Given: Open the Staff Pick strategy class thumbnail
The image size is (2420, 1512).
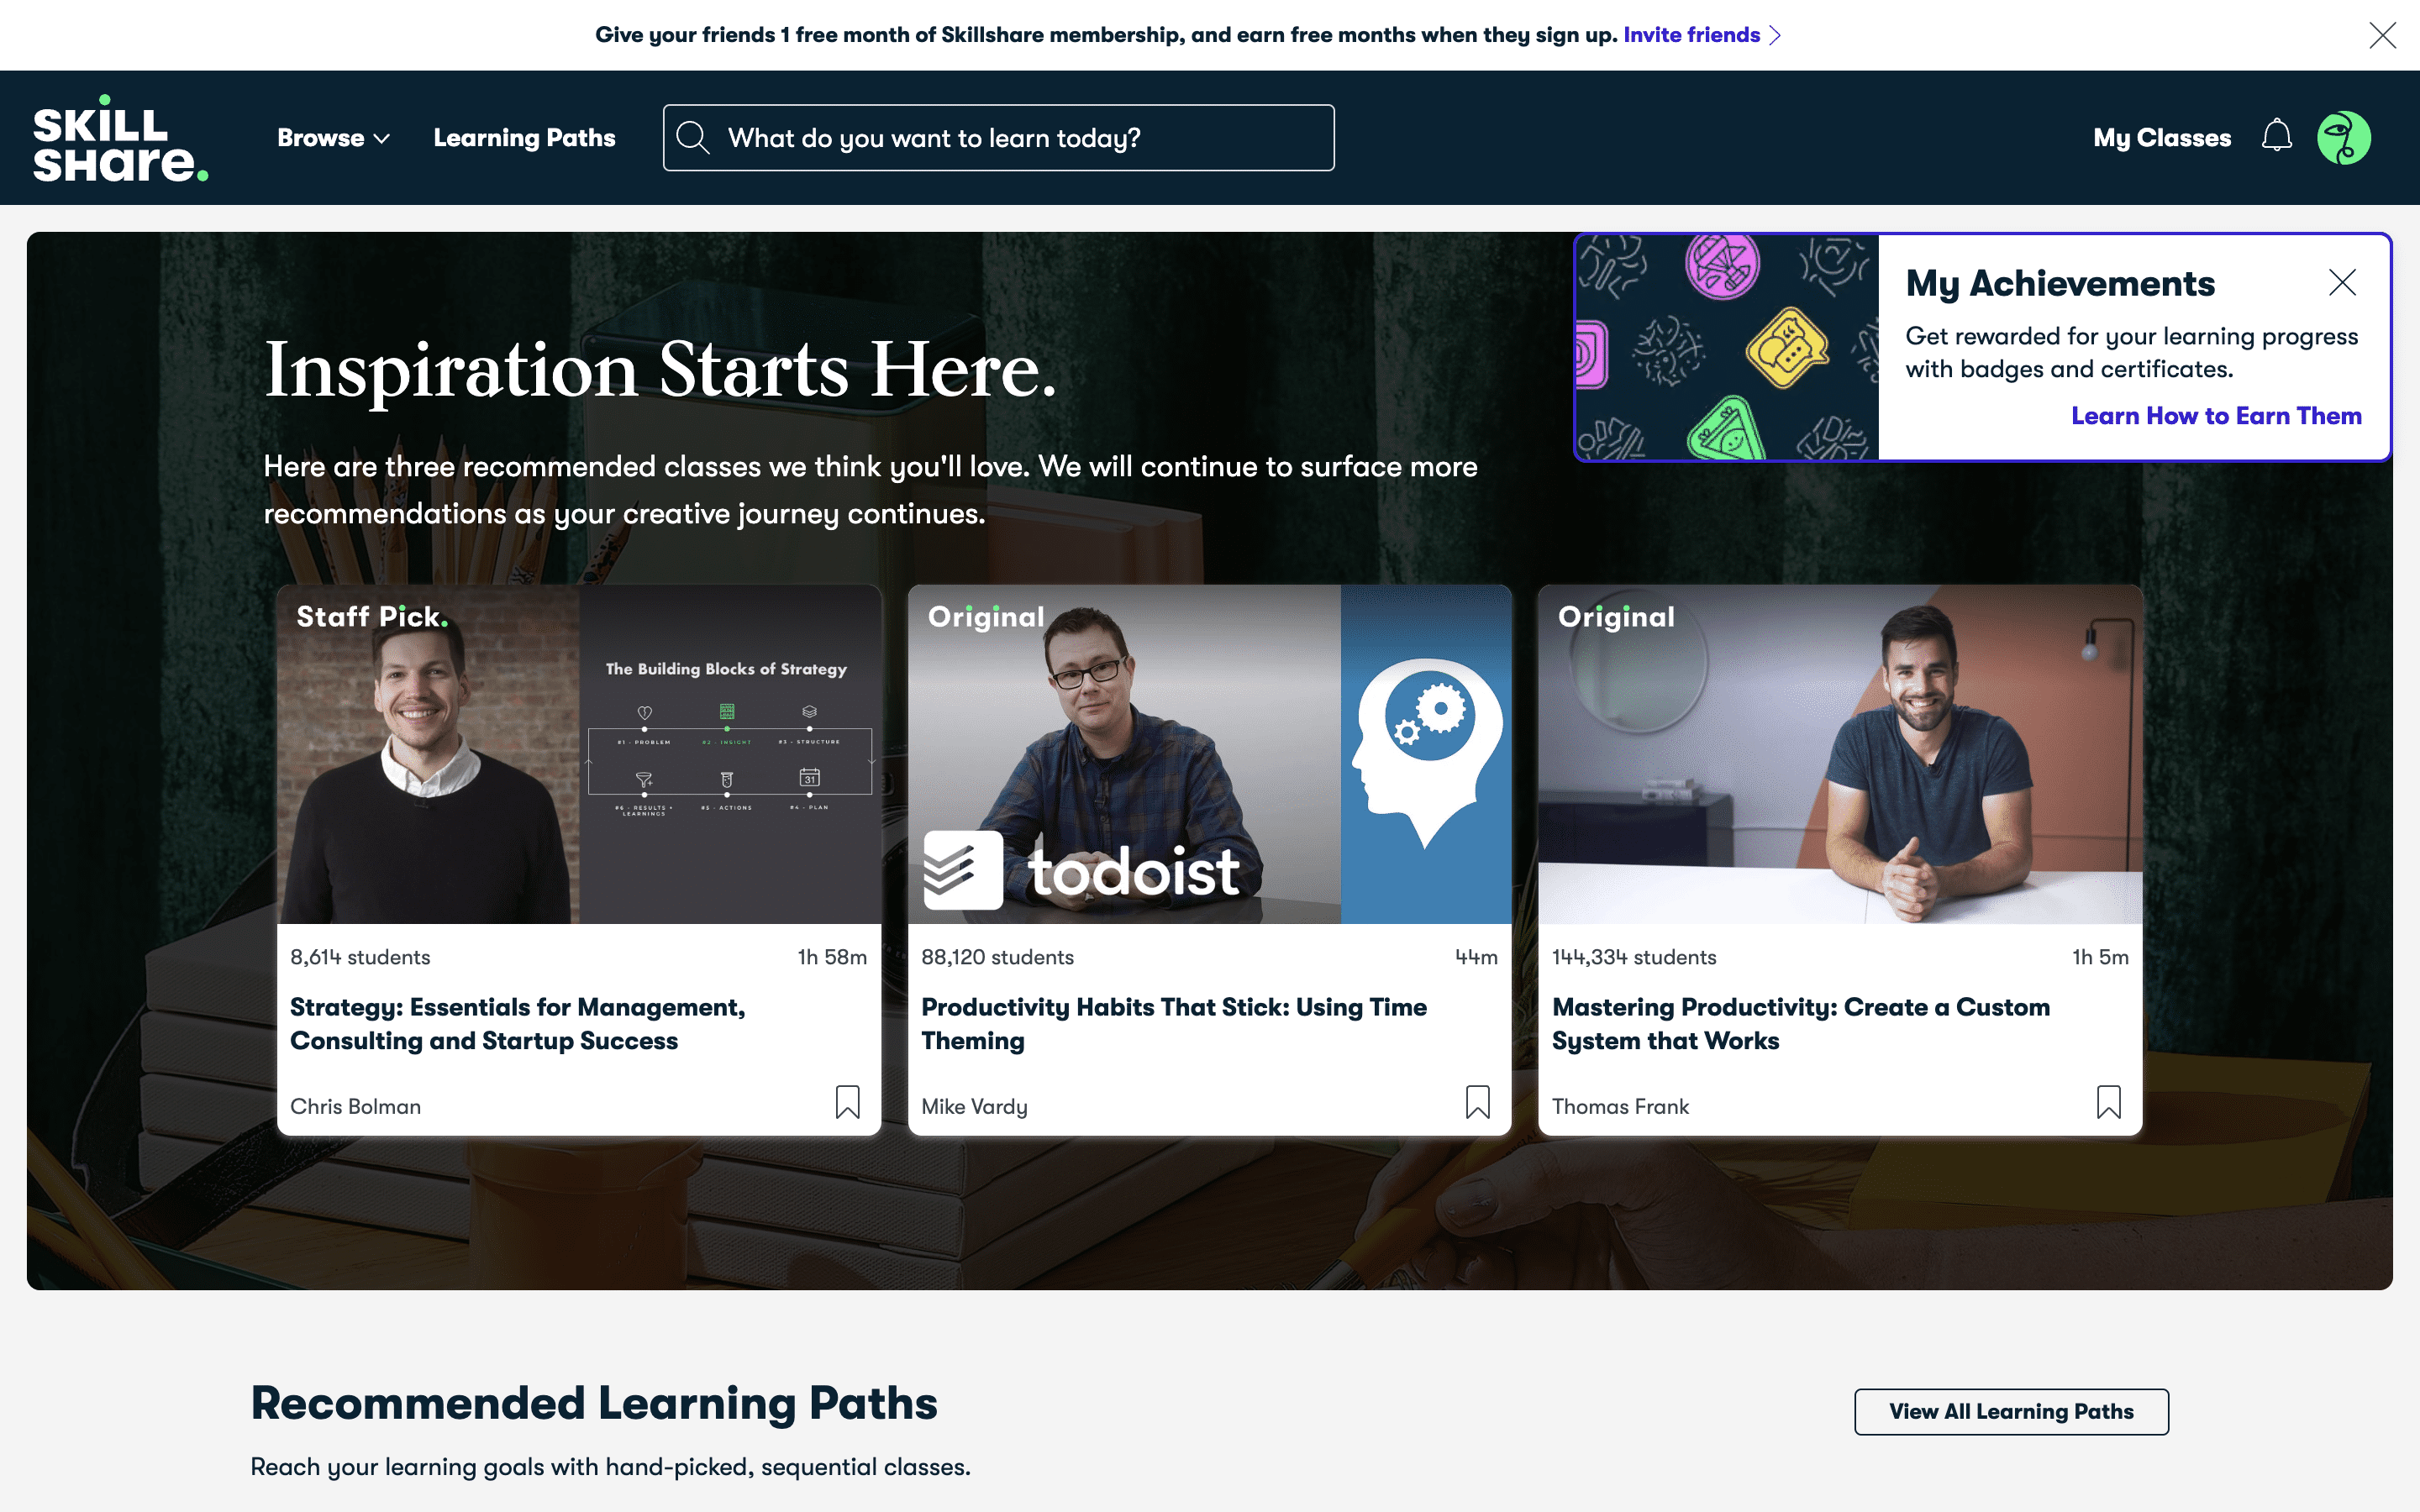Looking at the screenshot, I should (x=579, y=755).
